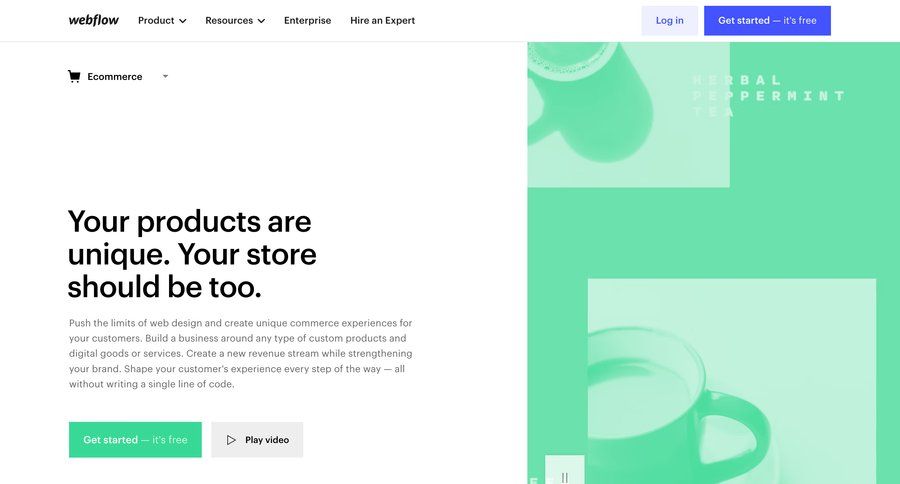This screenshot has width=900, height=484.
Task: Pause the animation with the pause icon
Action: click(565, 477)
